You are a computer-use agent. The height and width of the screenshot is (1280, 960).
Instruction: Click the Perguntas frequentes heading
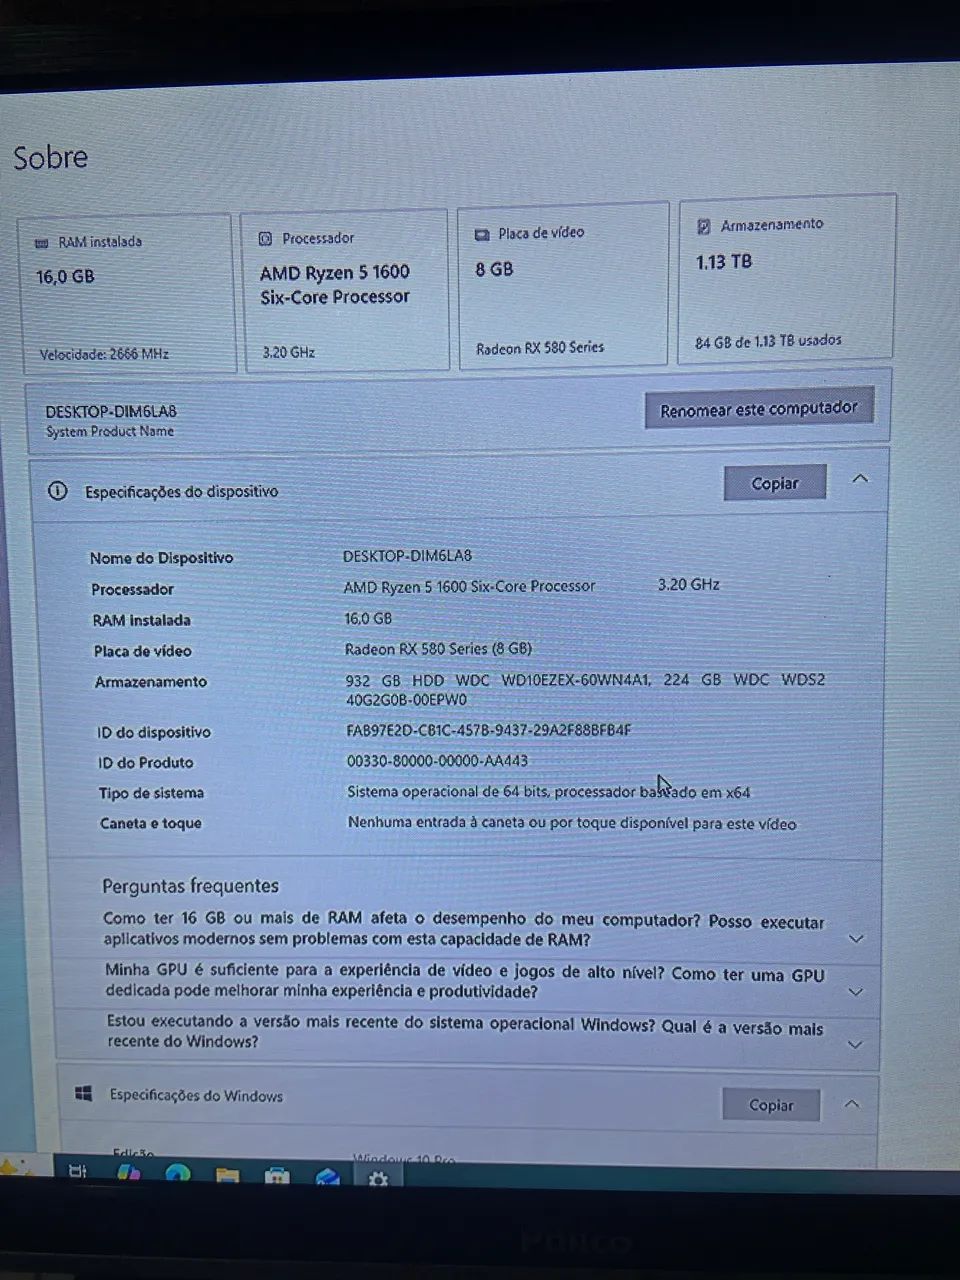click(190, 885)
